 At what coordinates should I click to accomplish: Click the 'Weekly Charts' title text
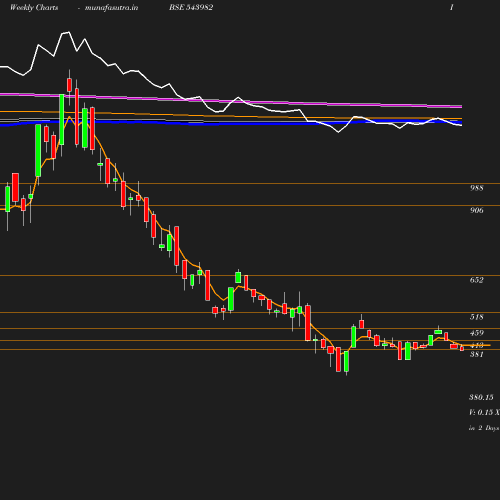point(34,8)
